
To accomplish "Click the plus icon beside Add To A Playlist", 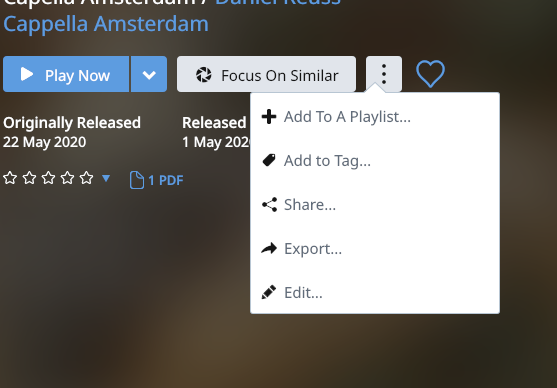I will (x=269, y=117).
